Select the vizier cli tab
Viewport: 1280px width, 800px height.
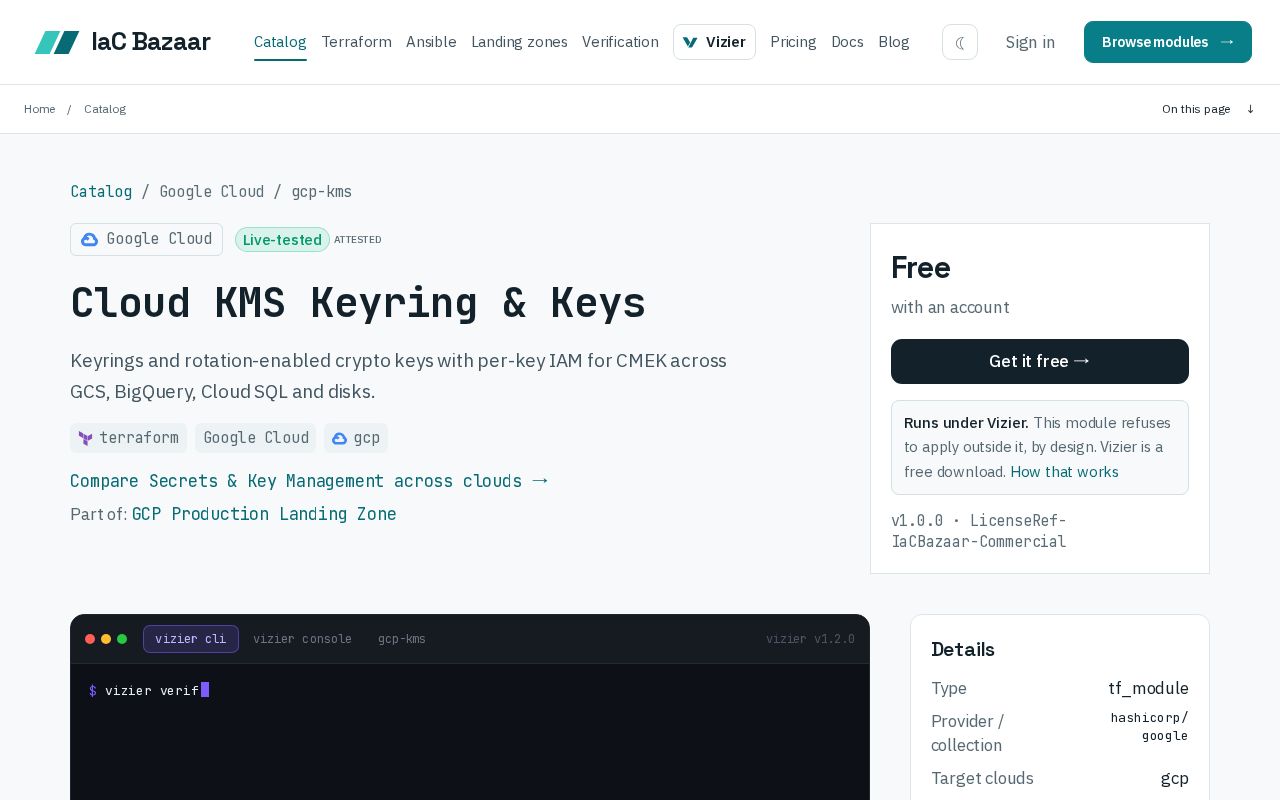point(191,639)
